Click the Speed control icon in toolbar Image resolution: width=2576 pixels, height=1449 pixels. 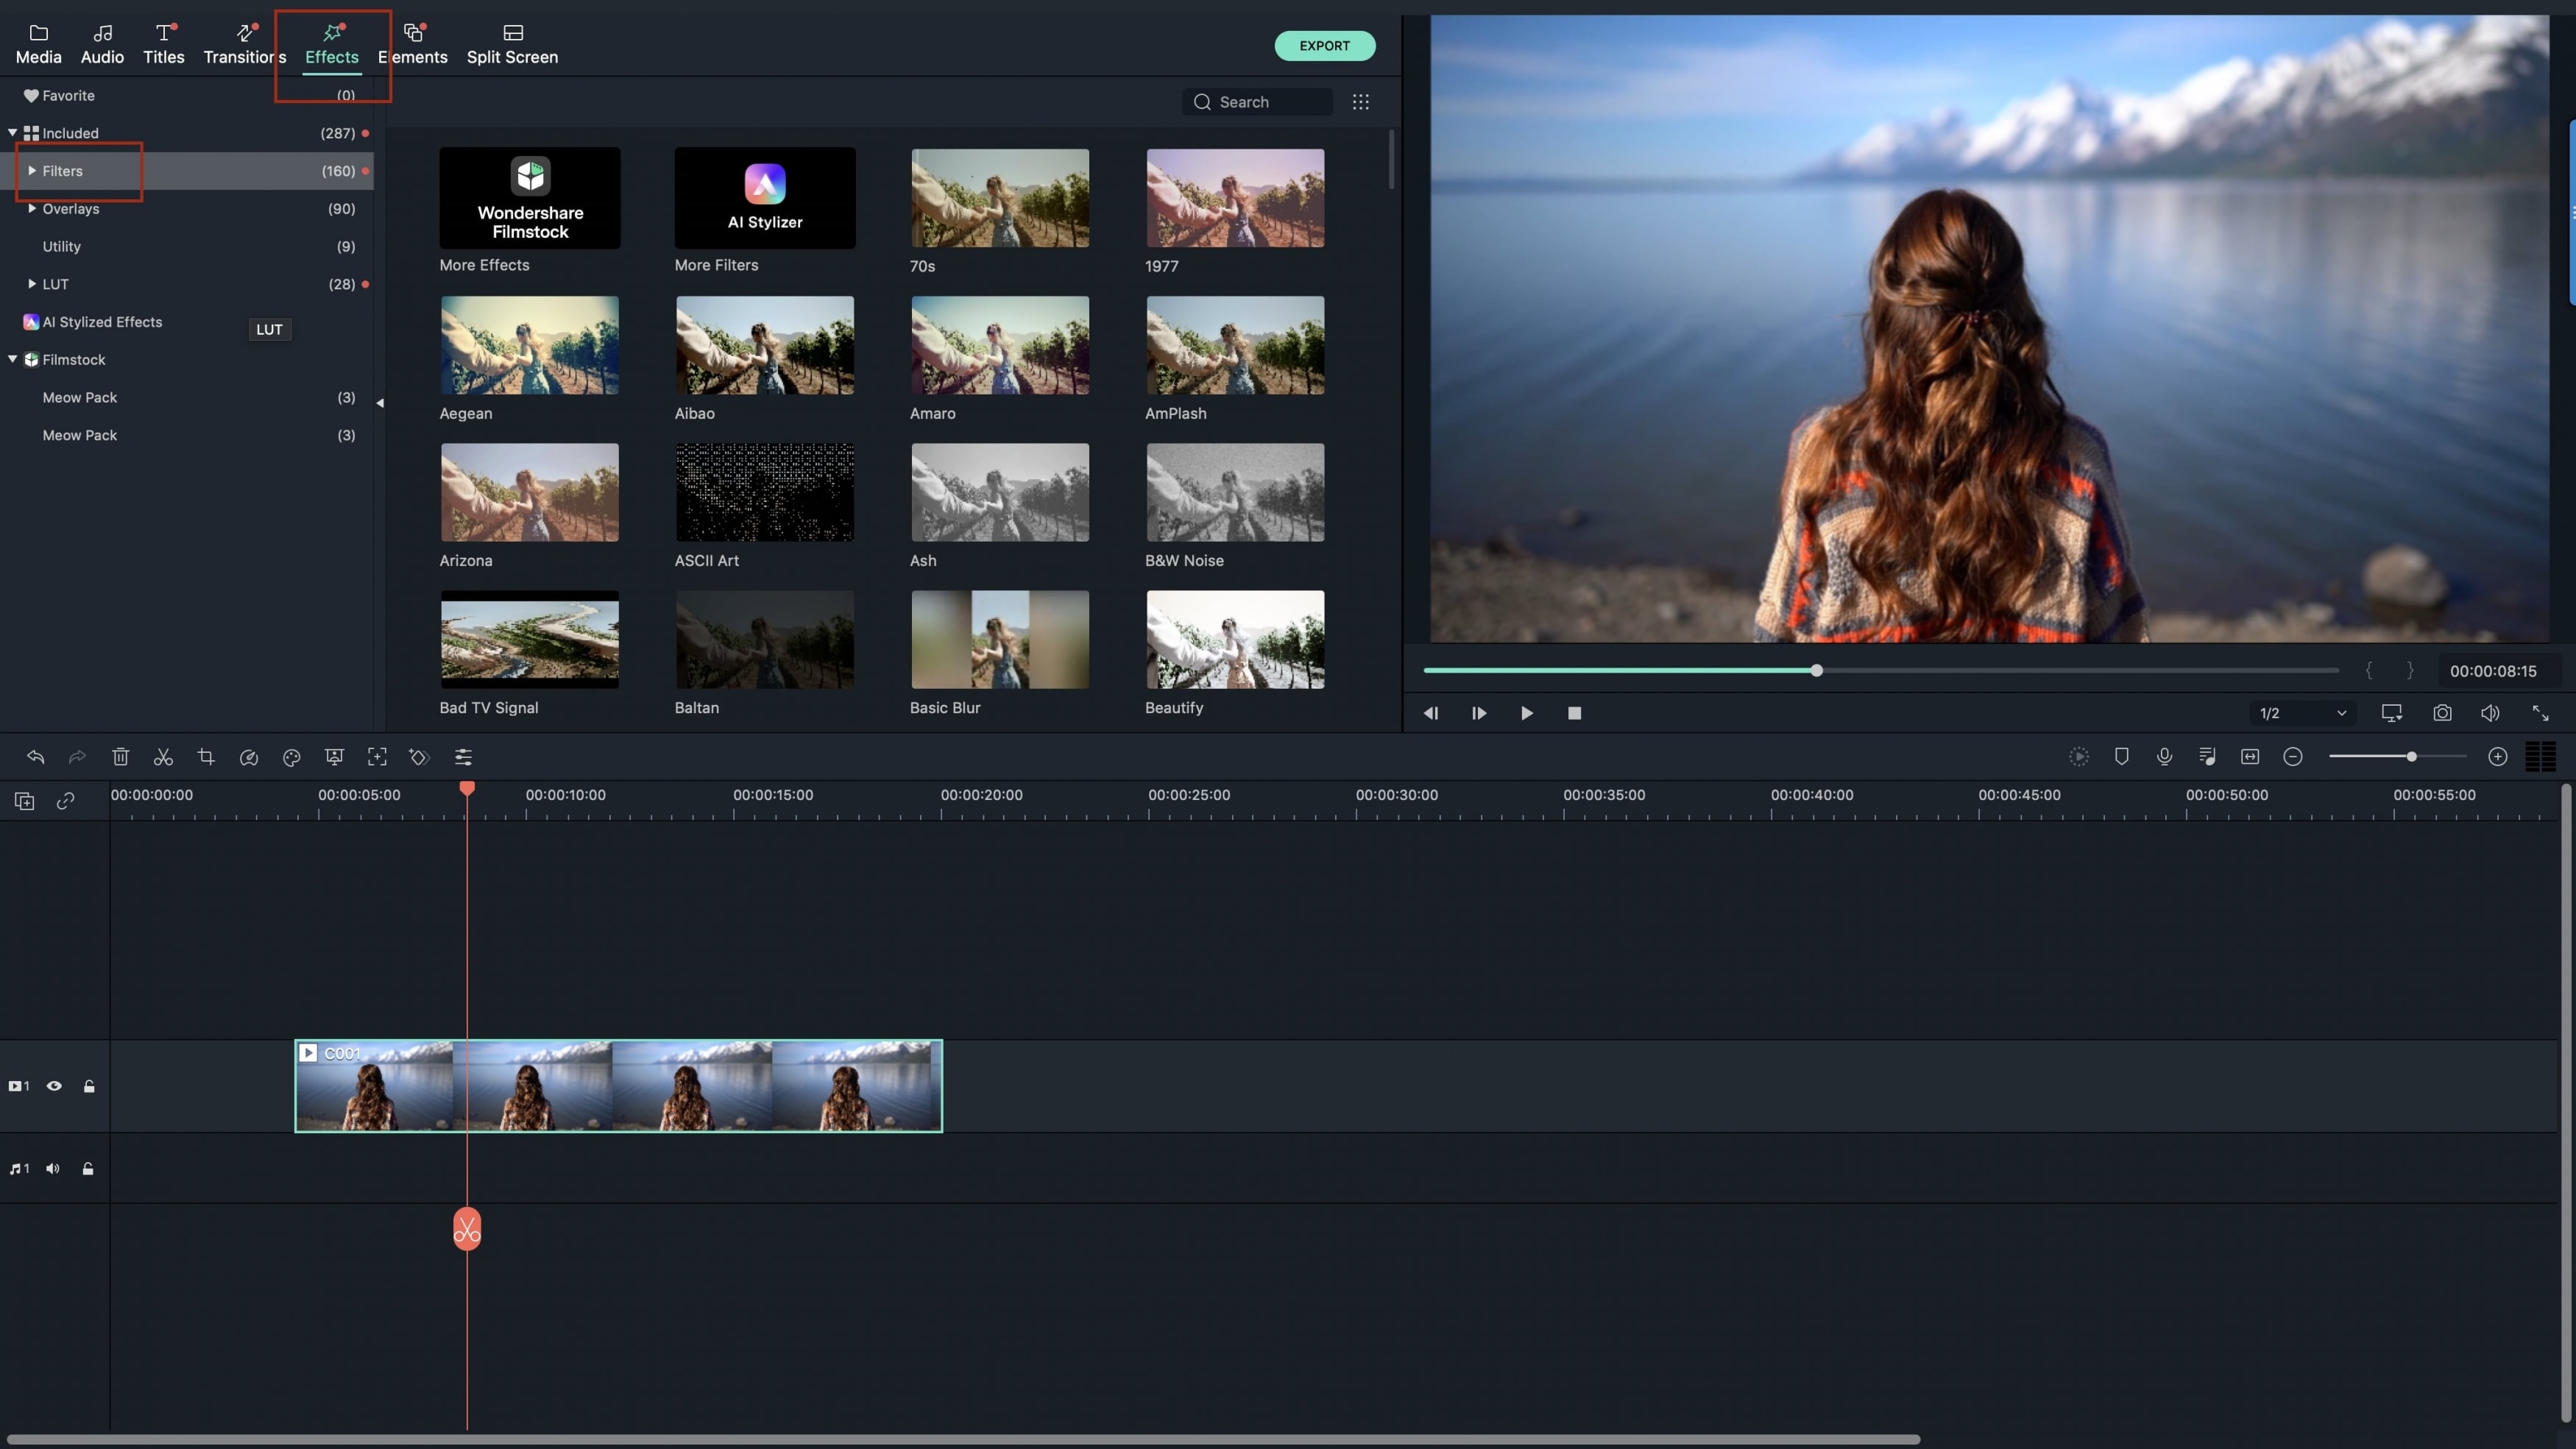248,757
